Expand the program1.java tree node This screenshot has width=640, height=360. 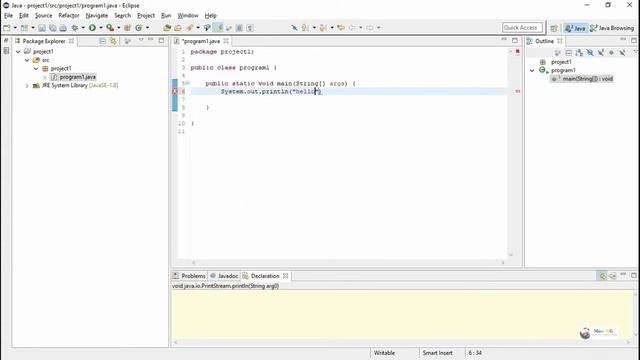click(45, 77)
